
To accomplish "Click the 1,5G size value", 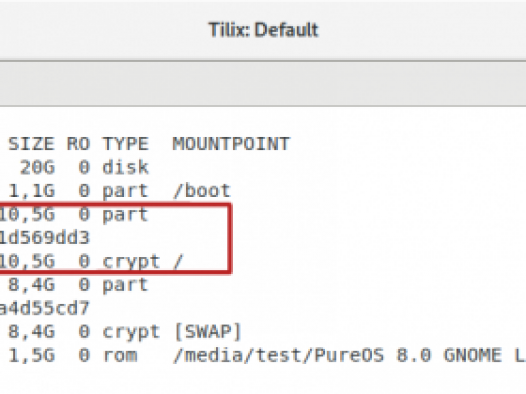I will (31, 355).
